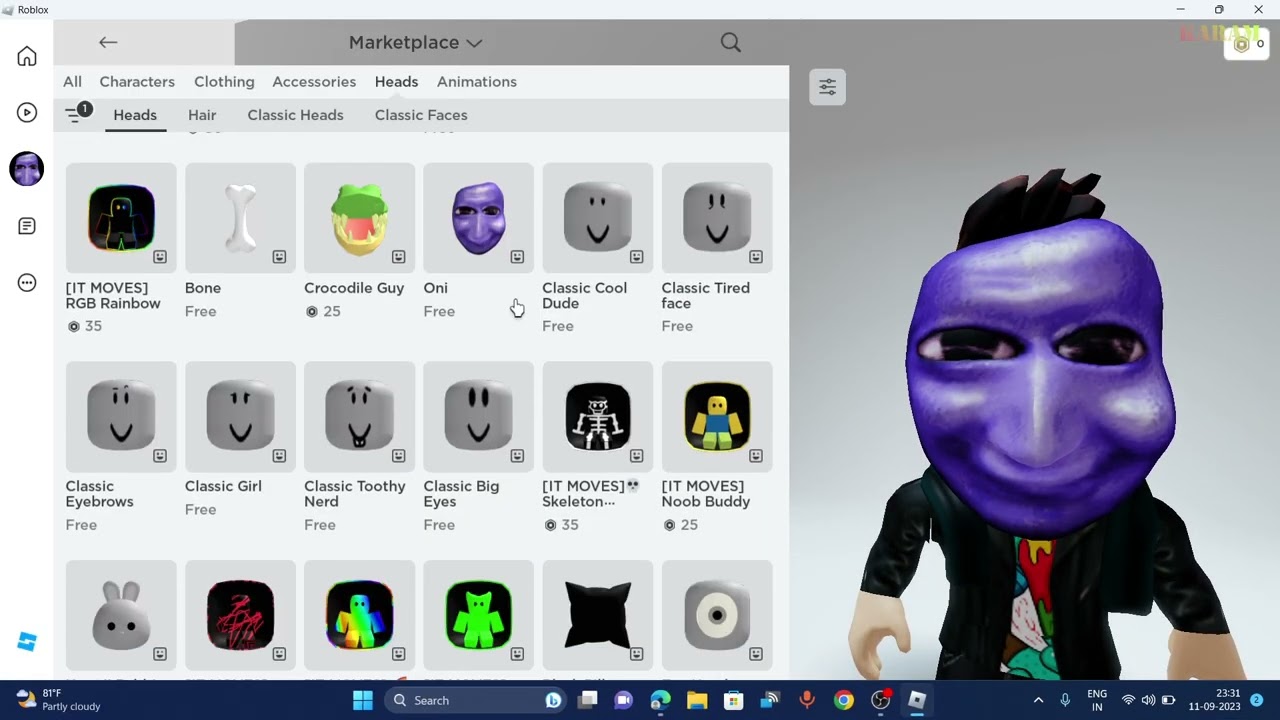
Task: Click the Classic Big Eyes item name
Action: [461, 494]
